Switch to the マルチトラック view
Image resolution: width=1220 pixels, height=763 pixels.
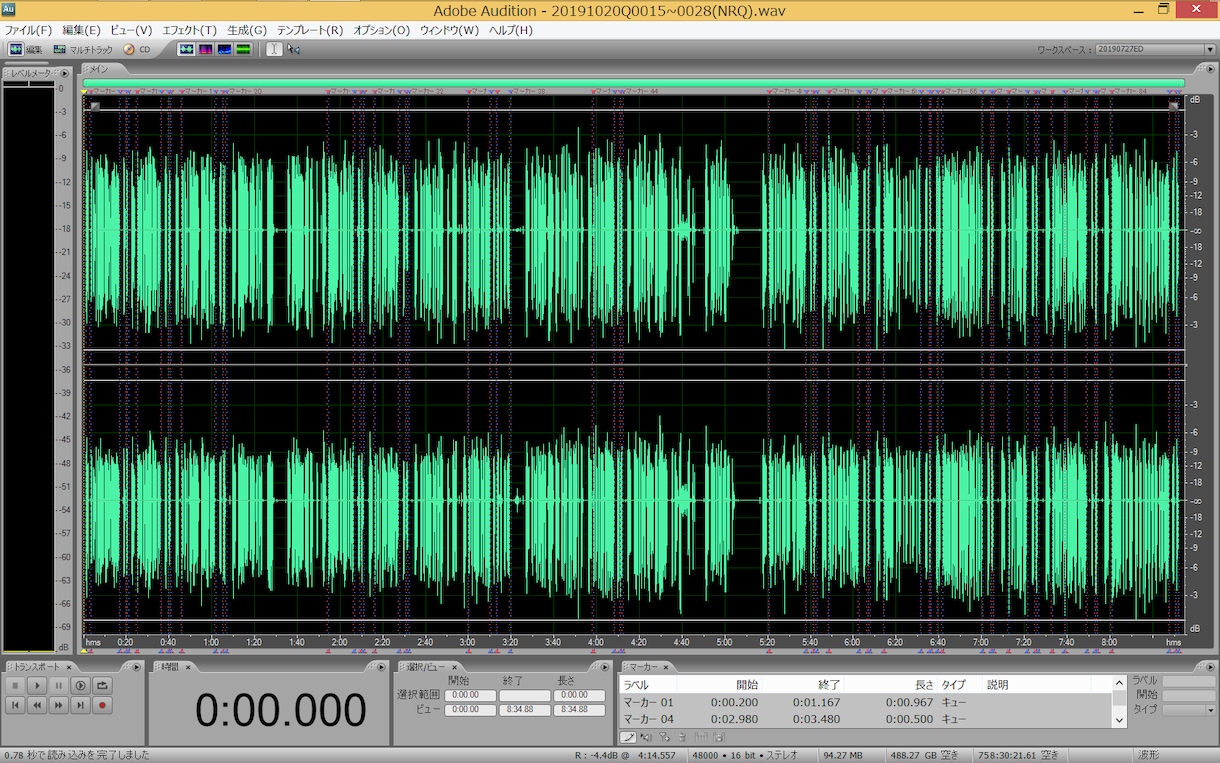point(83,49)
